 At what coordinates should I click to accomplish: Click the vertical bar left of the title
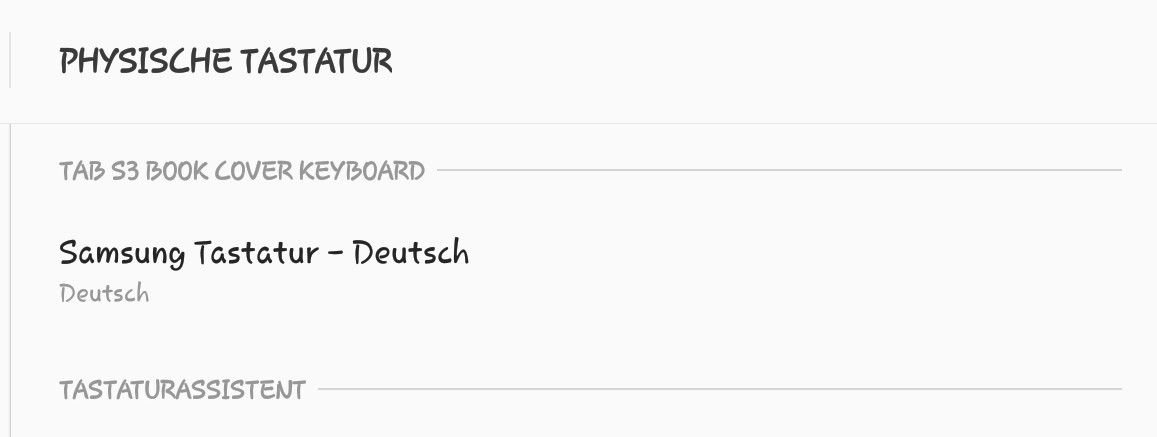coord(10,60)
